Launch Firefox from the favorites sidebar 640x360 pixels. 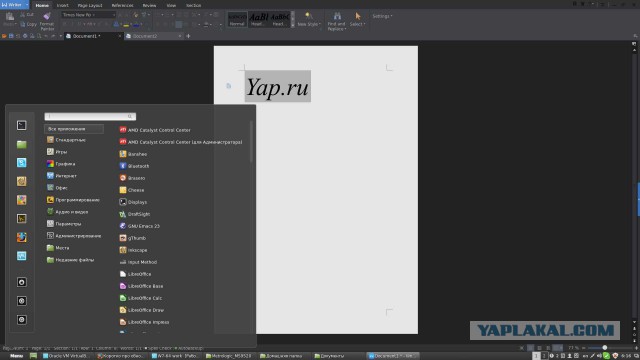pos(22,237)
